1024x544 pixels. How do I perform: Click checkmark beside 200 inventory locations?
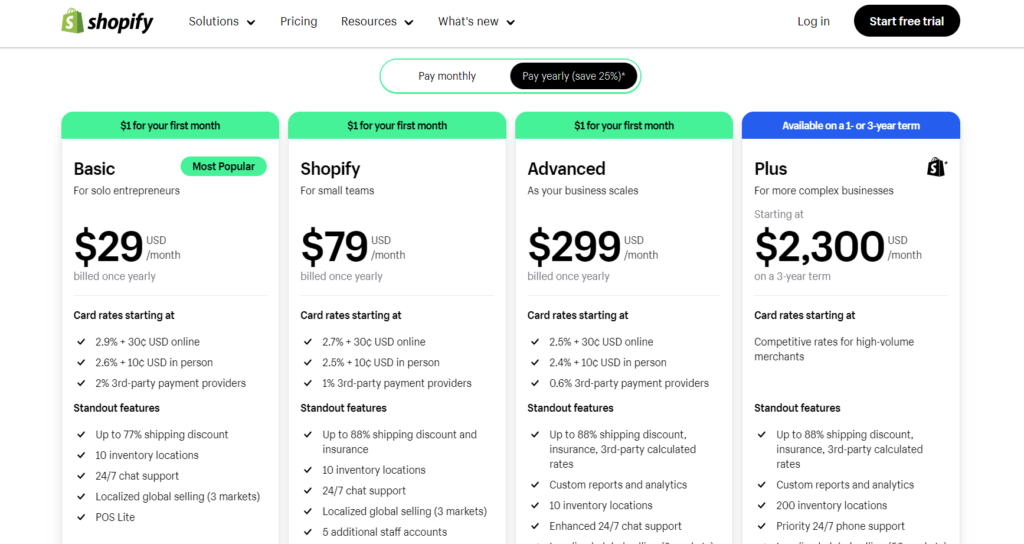pyautogui.click(x=761, y=505)
